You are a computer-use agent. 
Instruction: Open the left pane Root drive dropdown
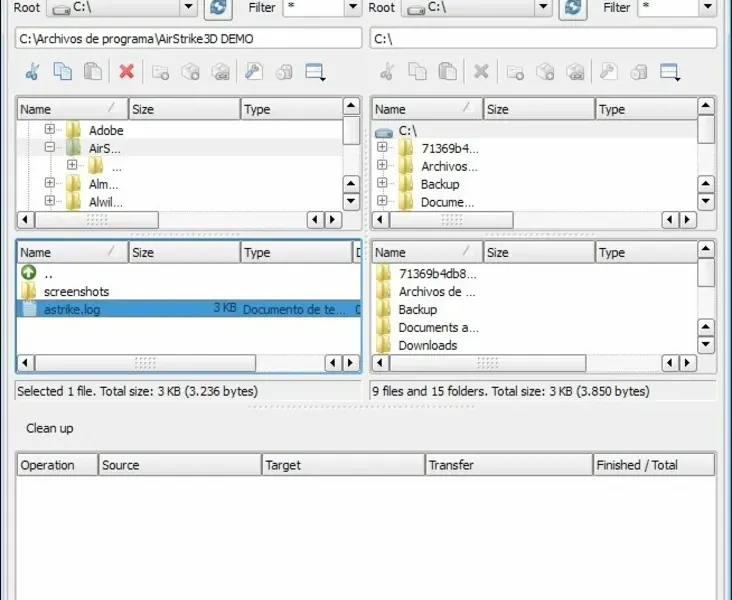point(189,7)
